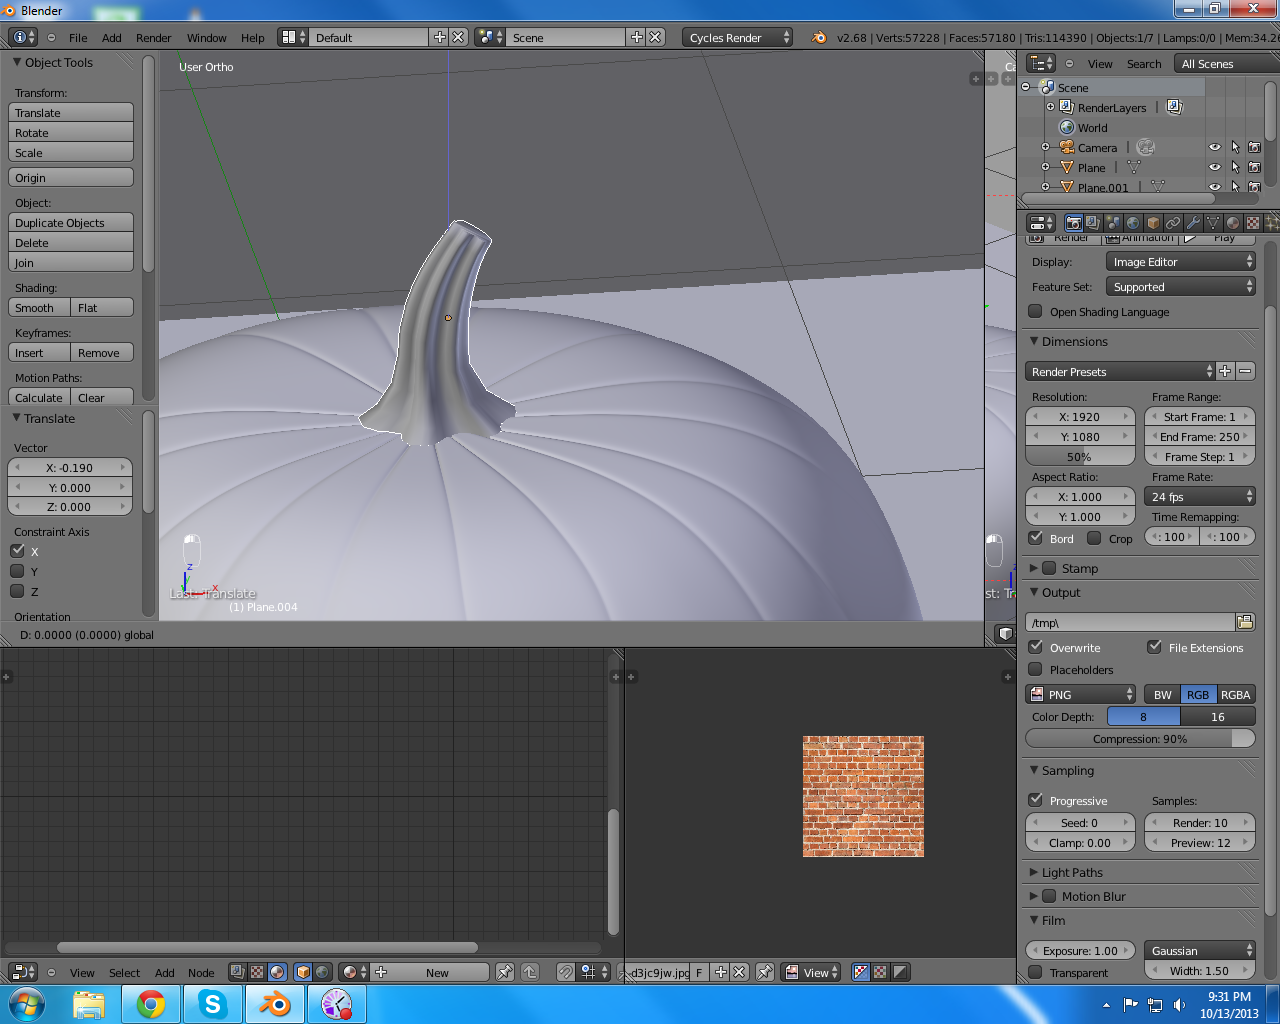The image size is (1280, 1024).
Task: Launch Blender from the Windows taskbar
Action: [275, 1004]
